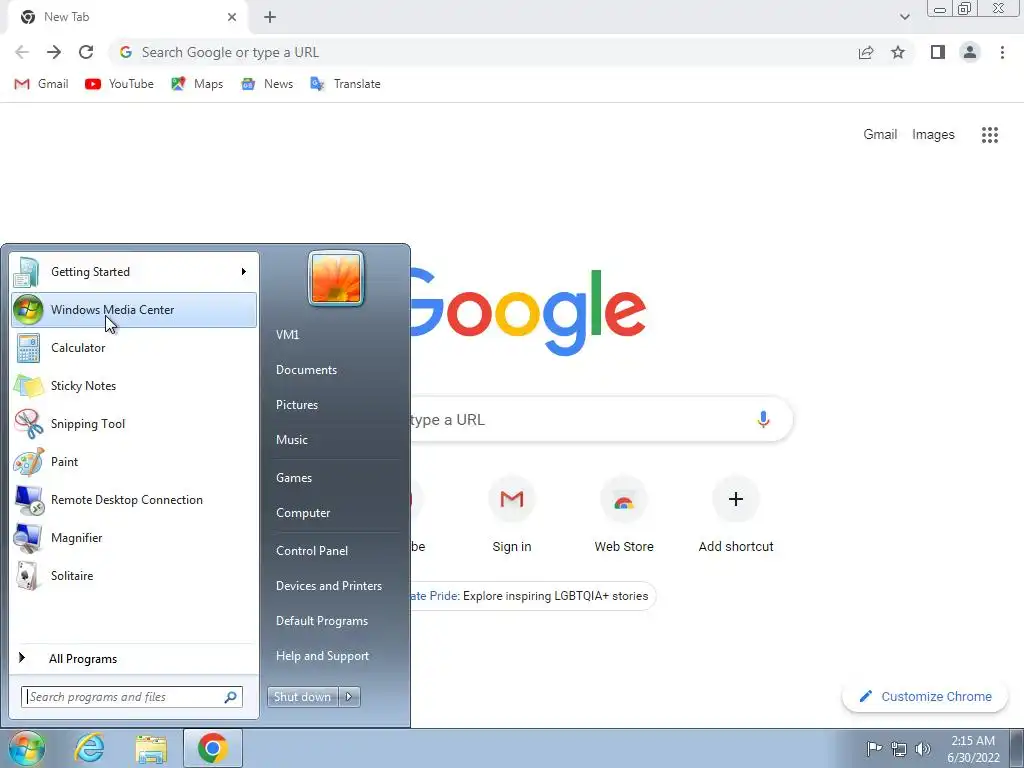Select the New Tab tab
Image resolution: width=1024 pixels, height=768 pixels.
click(127, 18)
